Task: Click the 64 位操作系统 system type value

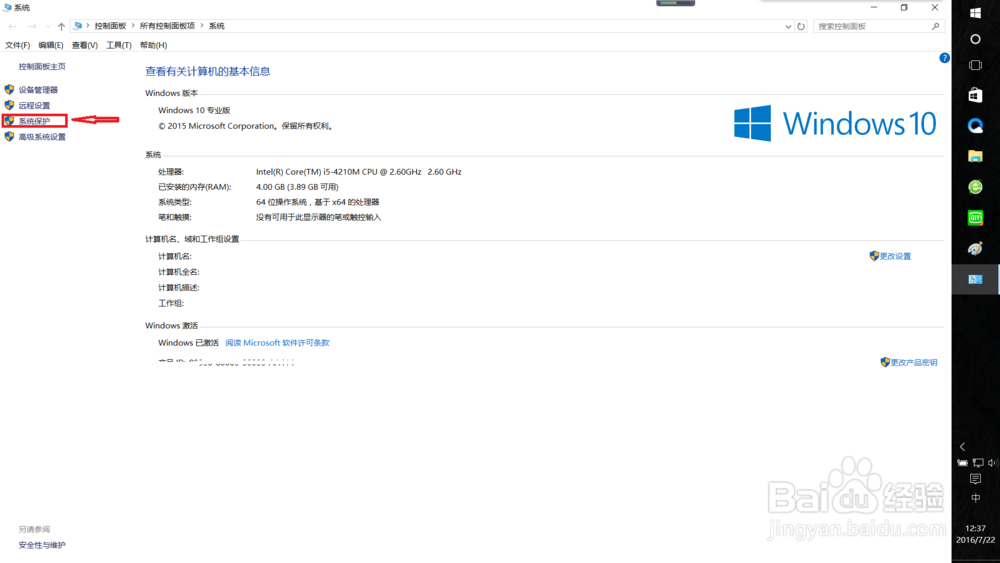Action: pos(318,202)
